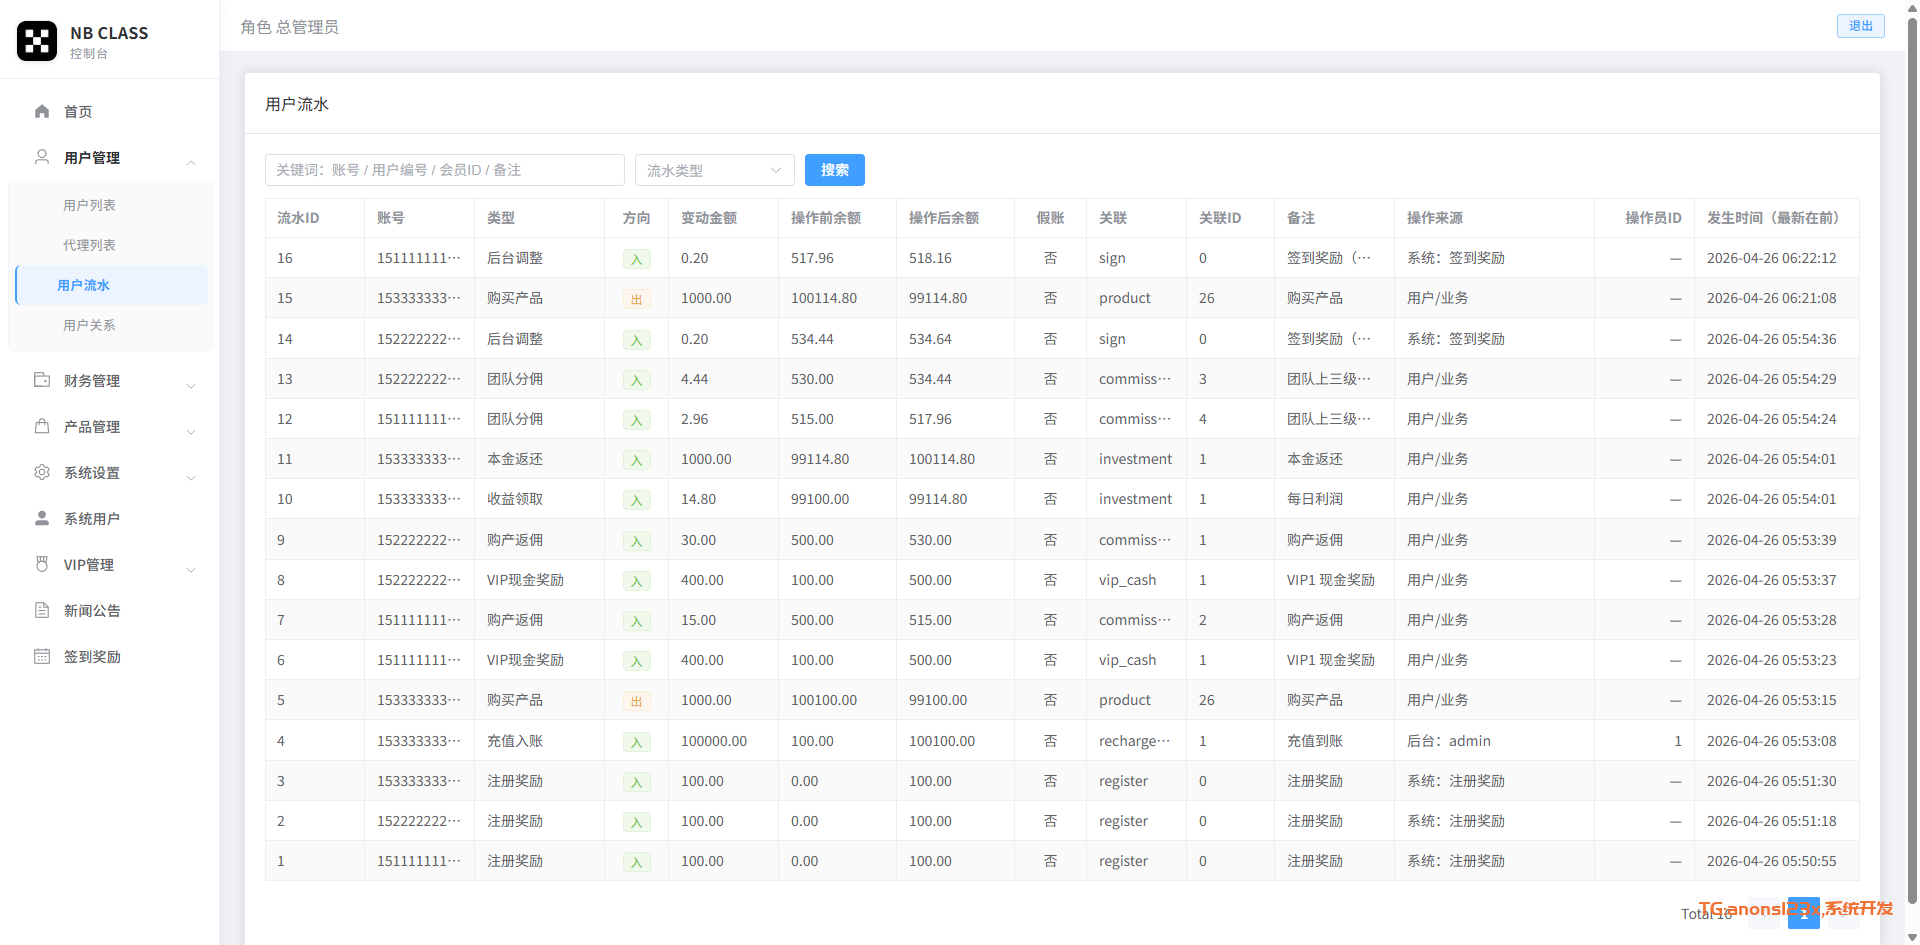This screenshot has width=1920, height=945.
Task: Click the user icon beside 用户管理
Action: (42, 157)
